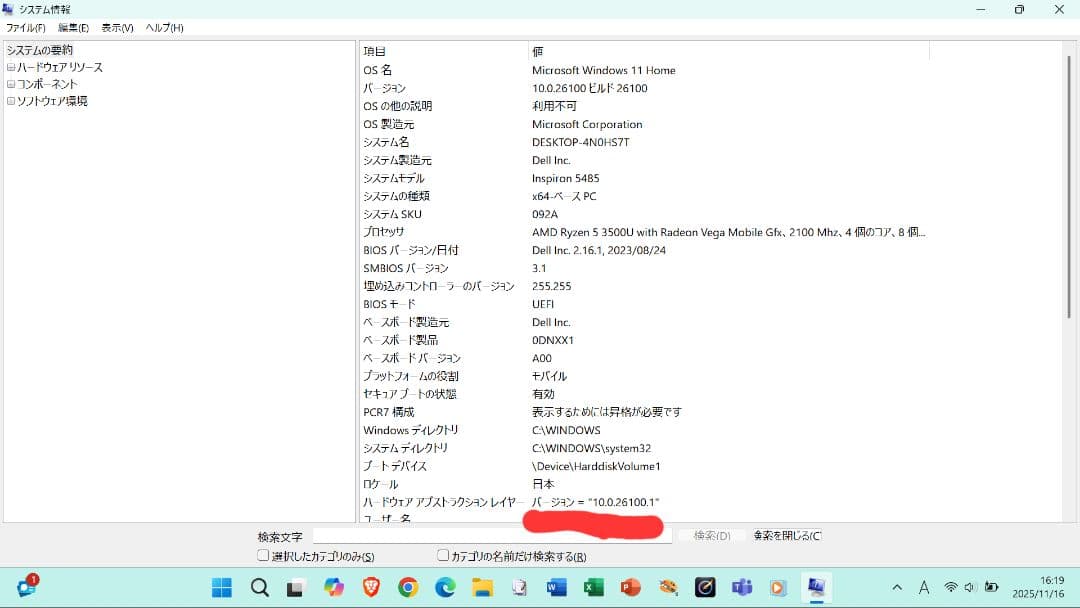Launch Google Chrome from the taskbar
The width and height of the screenshot is (1080, 608).
pos(409,588)
